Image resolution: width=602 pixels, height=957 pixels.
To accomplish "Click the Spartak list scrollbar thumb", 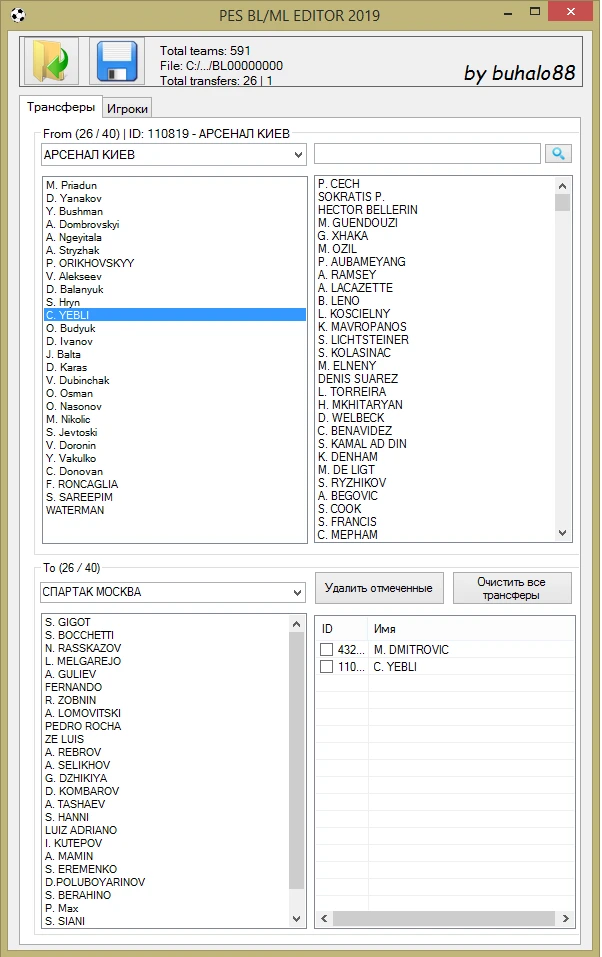I will coord(296,760).
